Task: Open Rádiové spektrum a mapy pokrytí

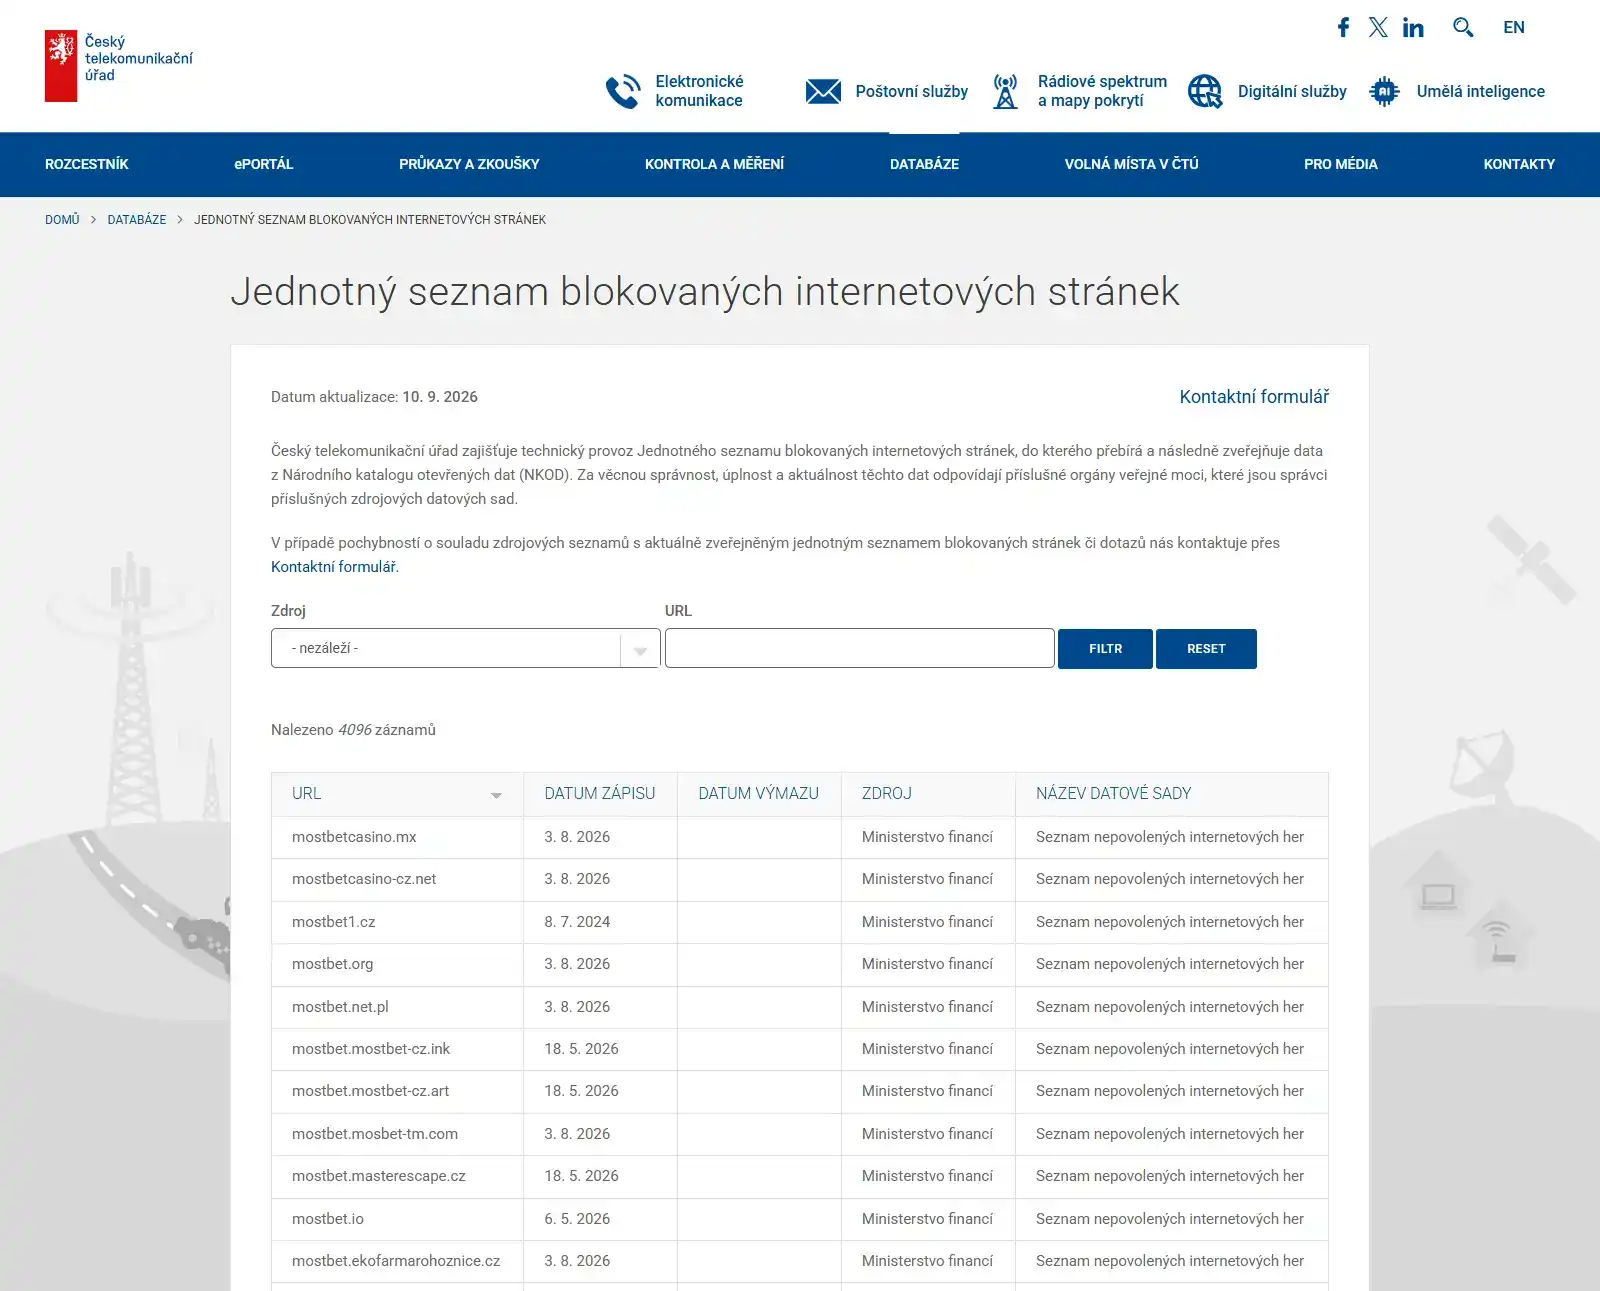Action: tap(1102, 91)
